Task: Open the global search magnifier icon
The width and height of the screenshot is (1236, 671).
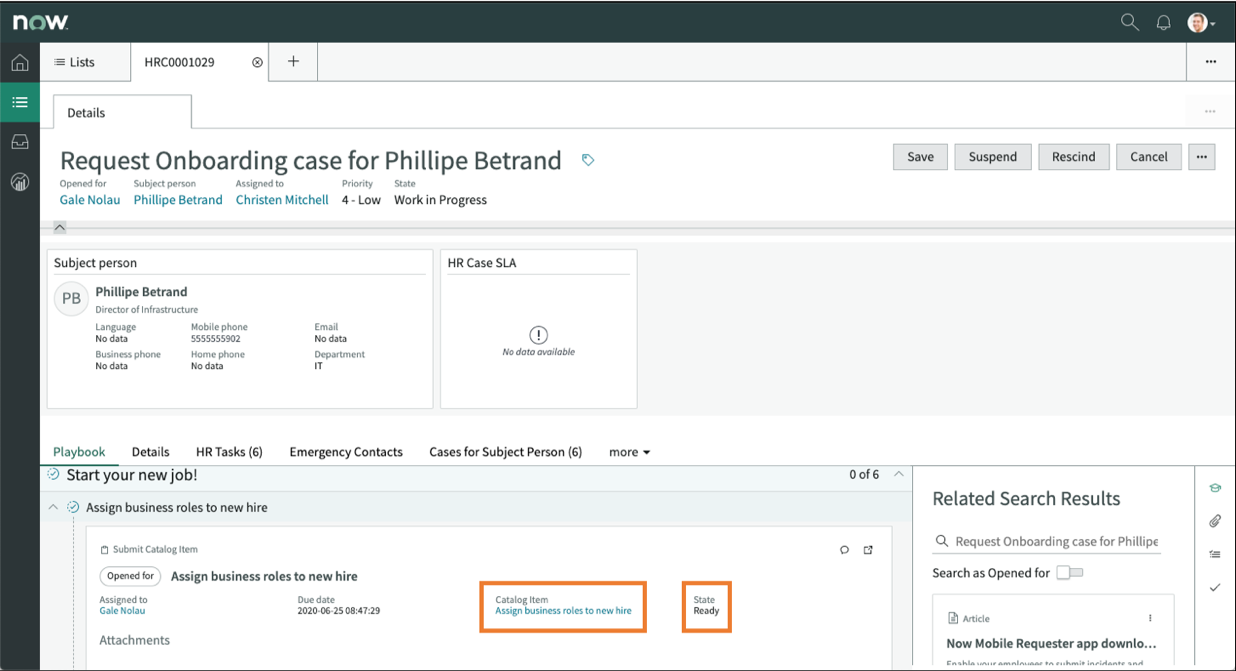Action: [1129, 22]
